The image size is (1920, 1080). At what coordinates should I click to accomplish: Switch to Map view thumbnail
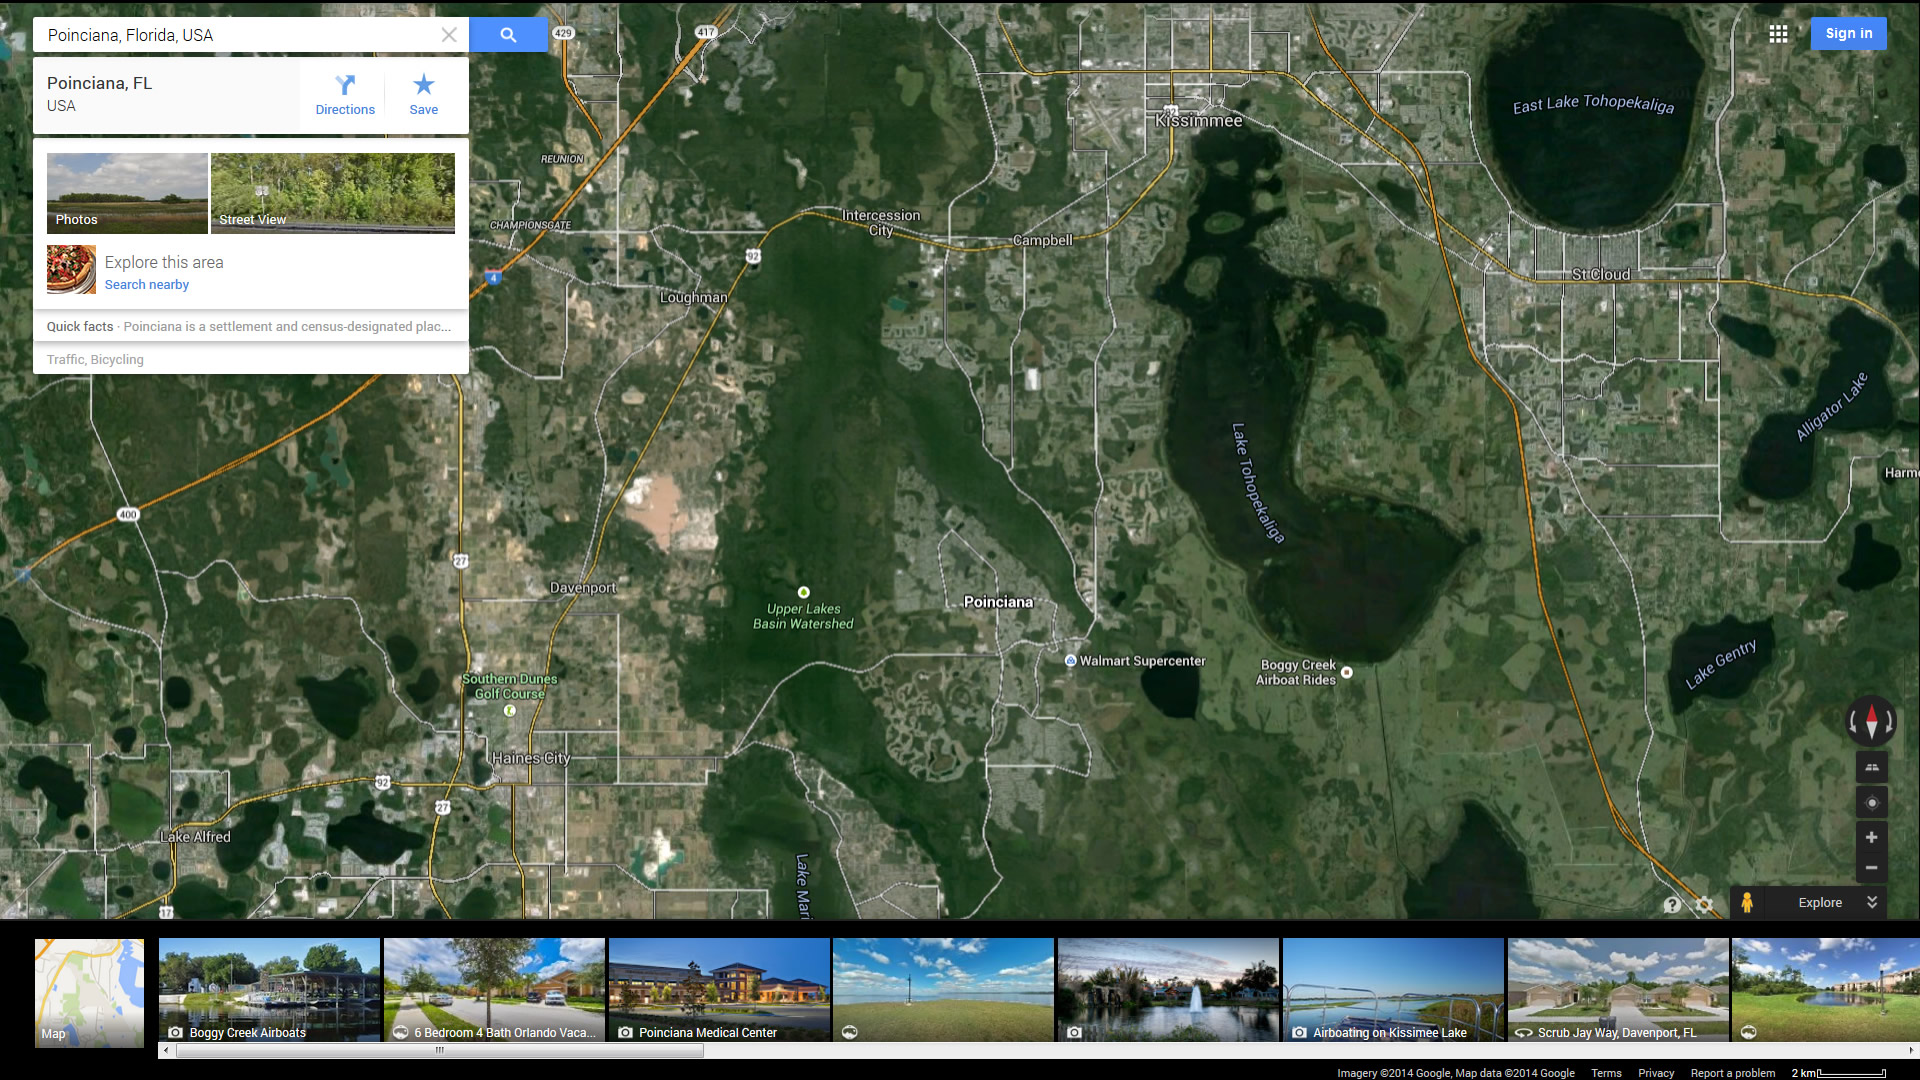click(89, 992)
